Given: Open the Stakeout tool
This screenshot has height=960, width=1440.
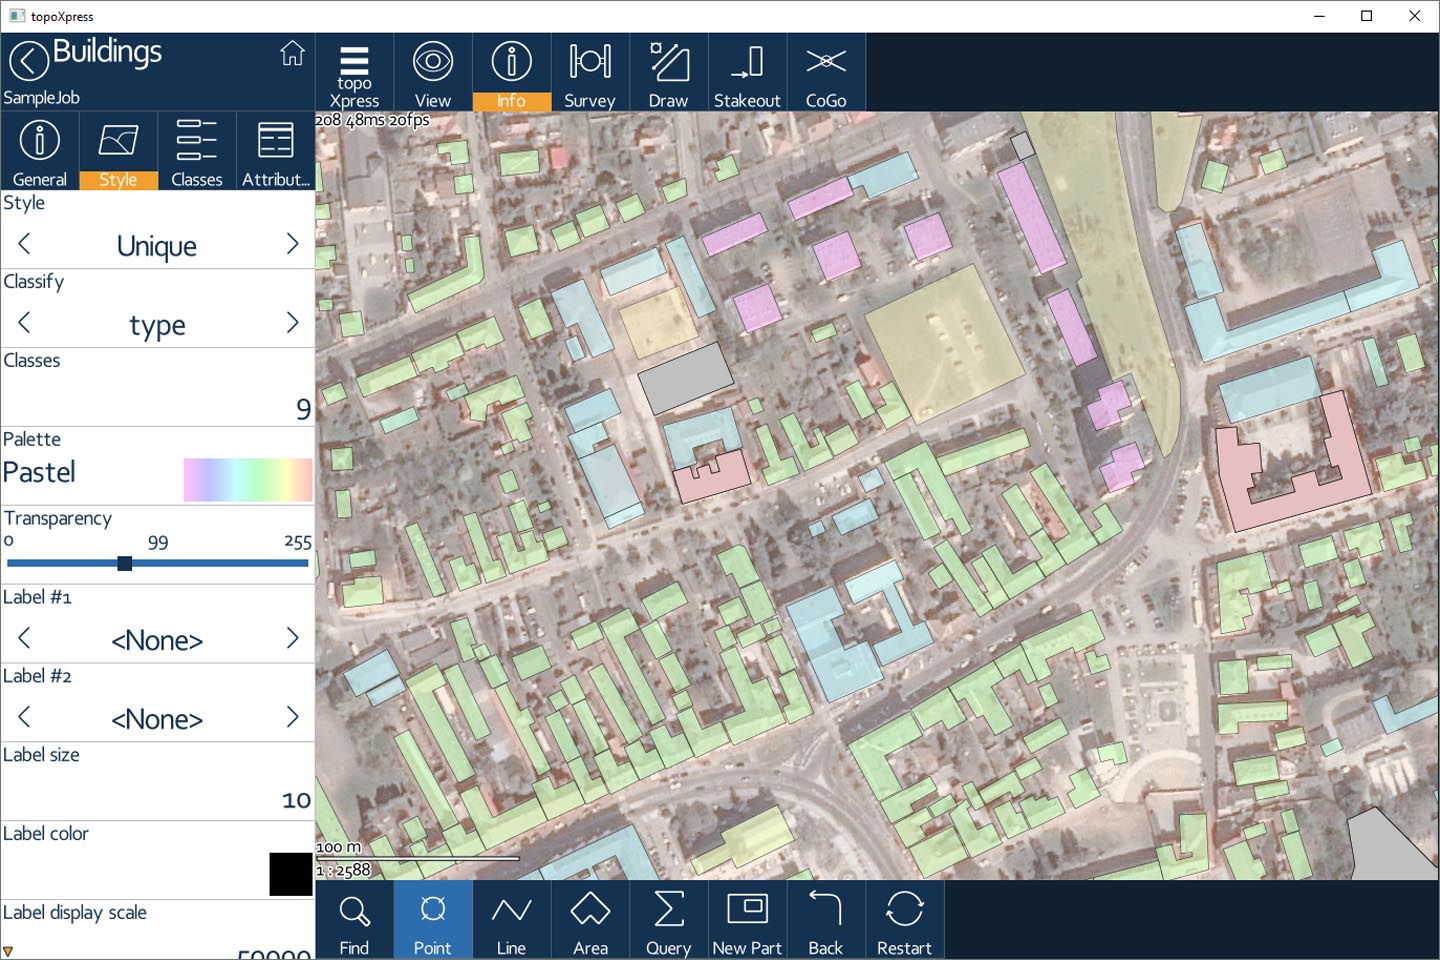Looking at the screenshot, I should click(x=747, y=72).
